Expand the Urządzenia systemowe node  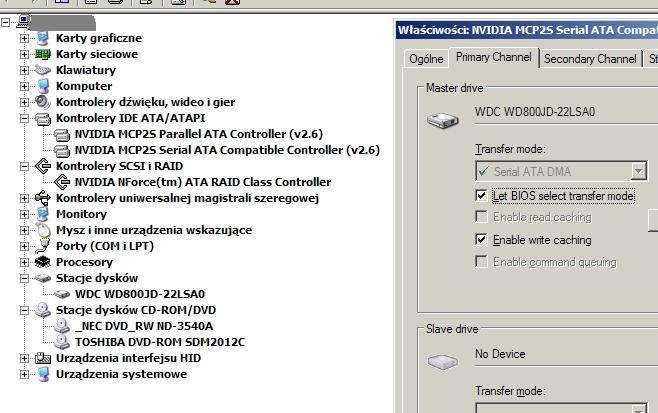point(24,374)
